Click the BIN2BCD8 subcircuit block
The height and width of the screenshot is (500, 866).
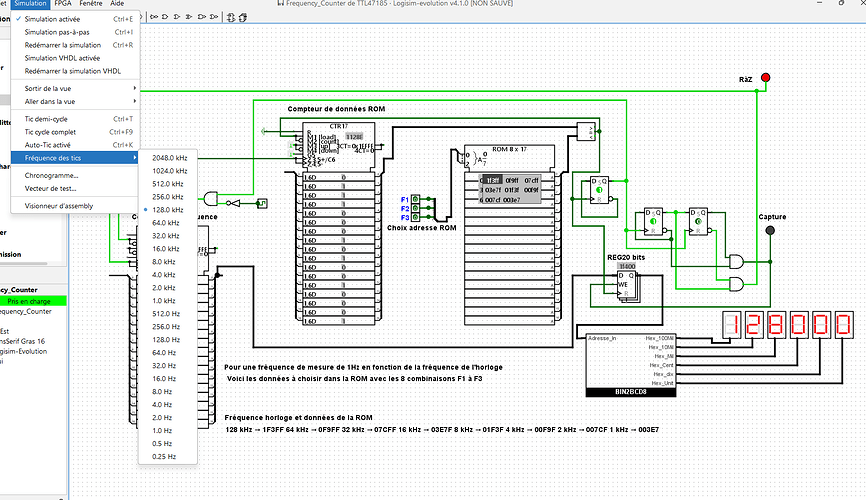click(x=631, y=365)
